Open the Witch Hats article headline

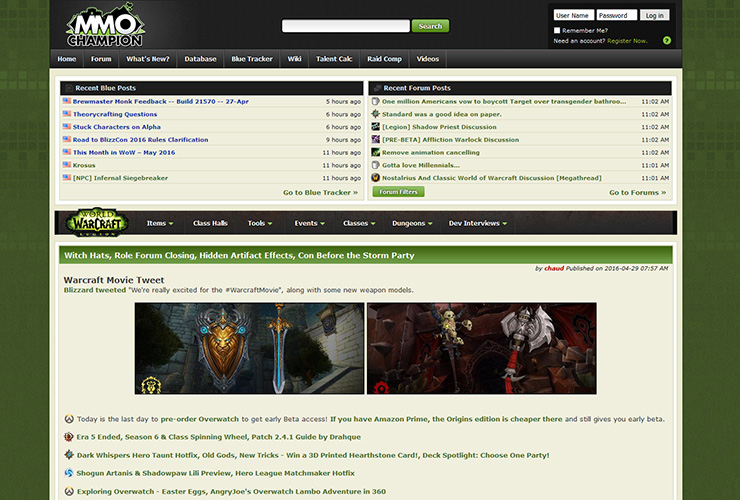pyautogui.click(x=239, y=255)
